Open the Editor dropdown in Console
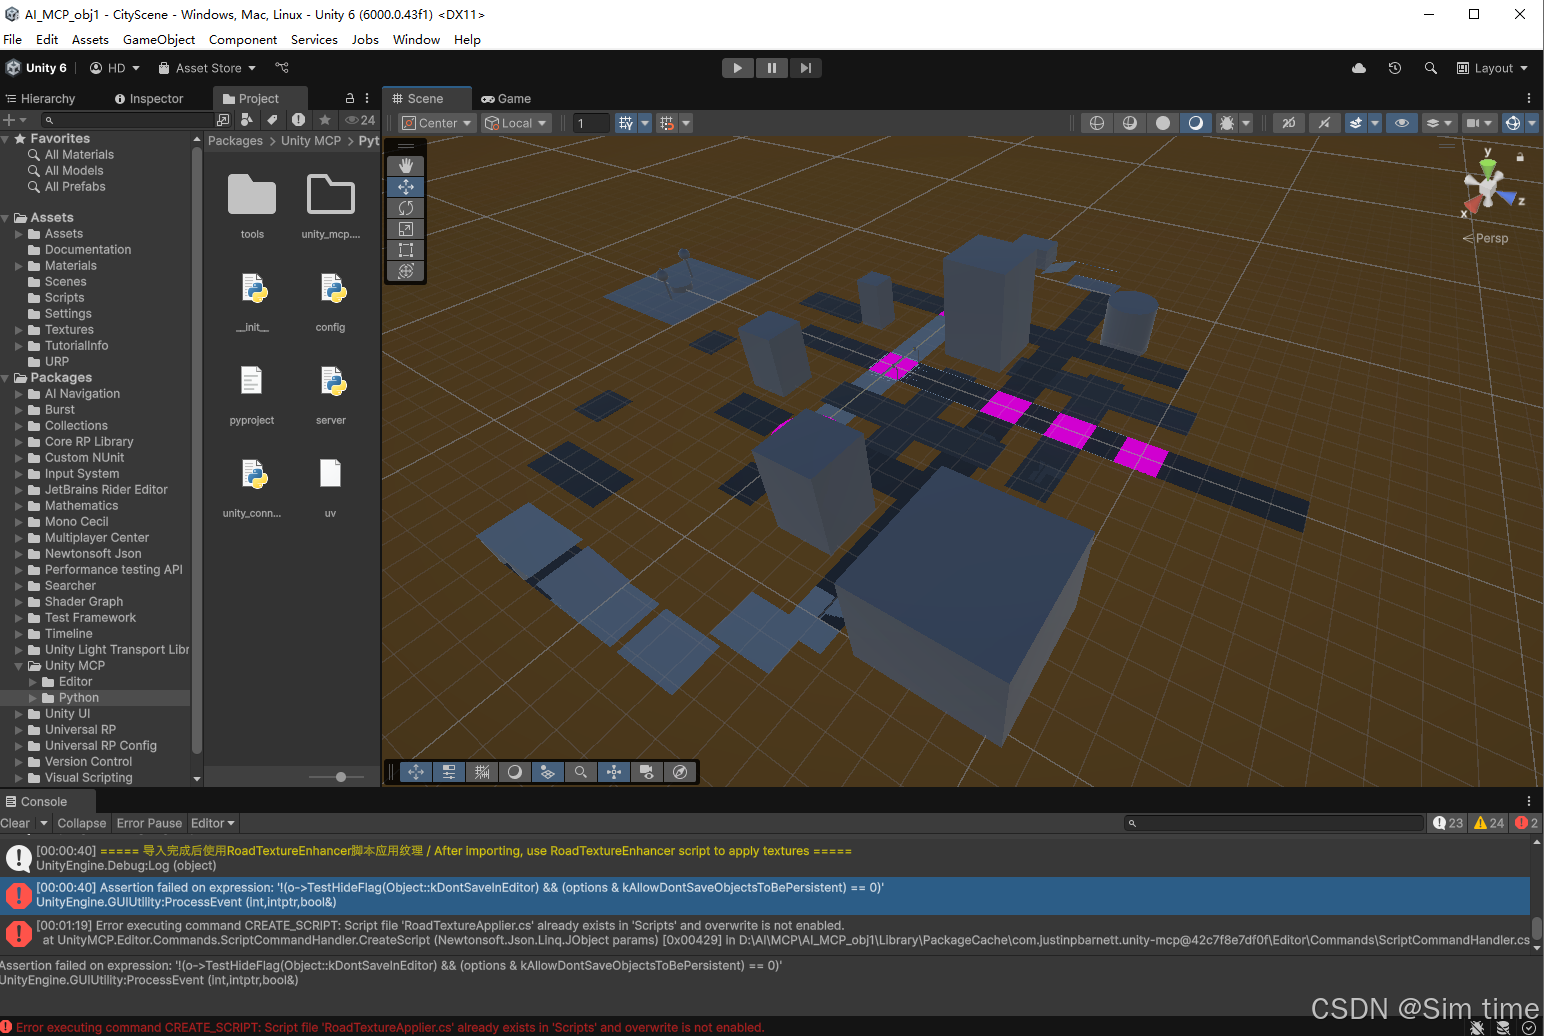 pyautogui.click(x=212, y=823)
